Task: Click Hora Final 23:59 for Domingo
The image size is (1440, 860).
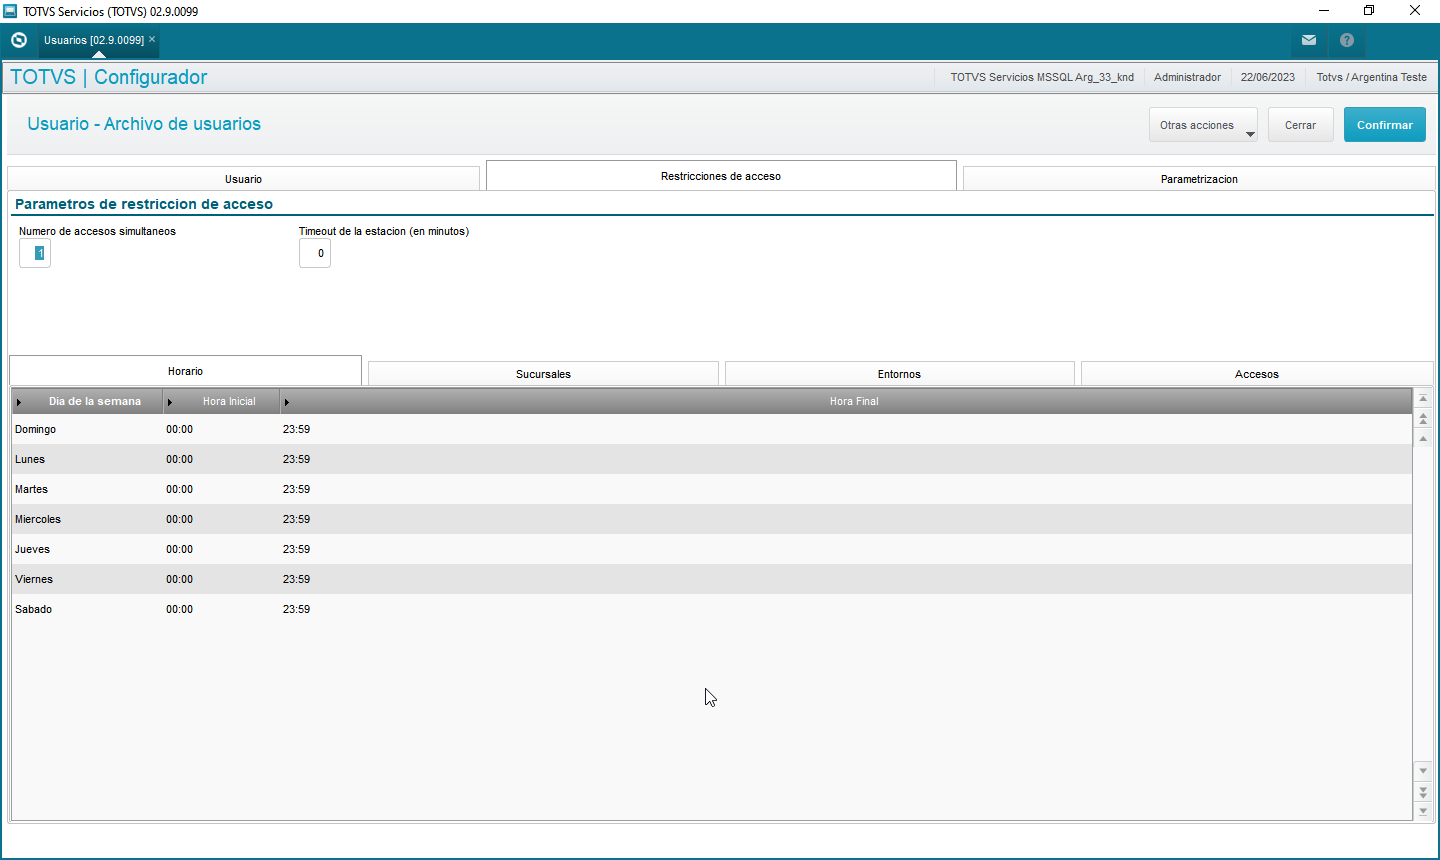Action: (x=296, y=429)
